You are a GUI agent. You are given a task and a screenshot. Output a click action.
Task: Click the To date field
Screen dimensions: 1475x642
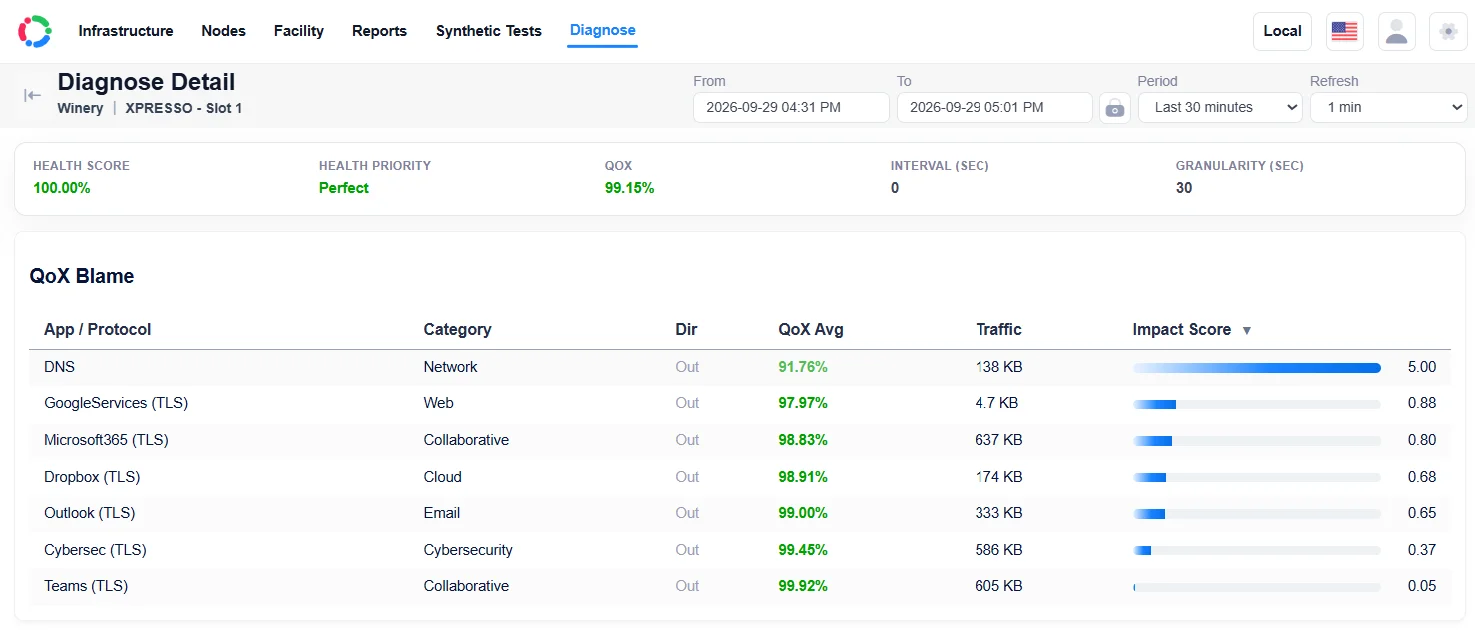995,108
